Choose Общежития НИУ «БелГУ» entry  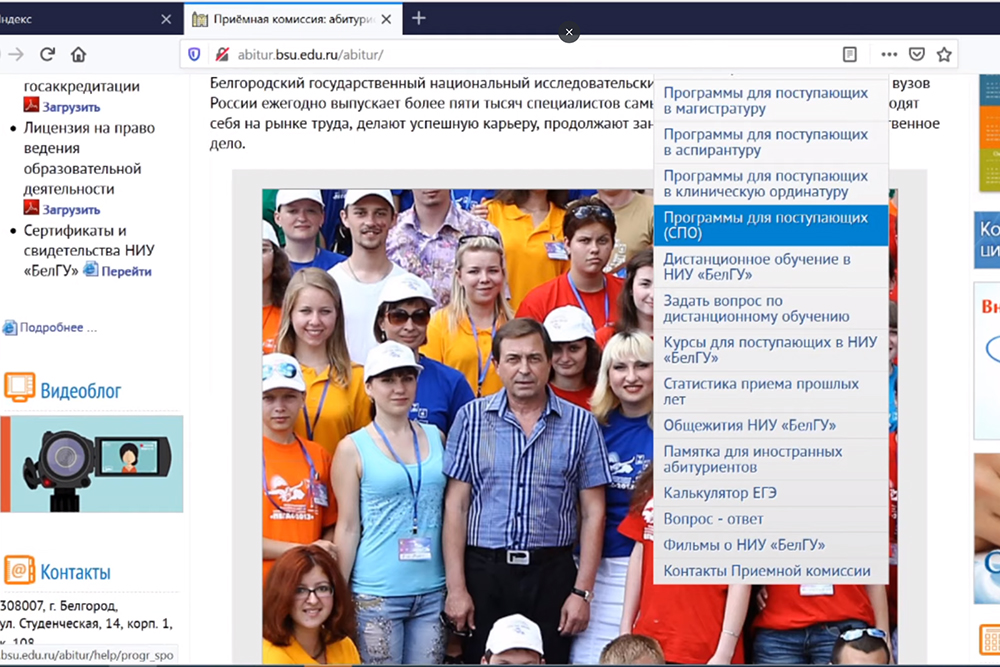[750, 425]
